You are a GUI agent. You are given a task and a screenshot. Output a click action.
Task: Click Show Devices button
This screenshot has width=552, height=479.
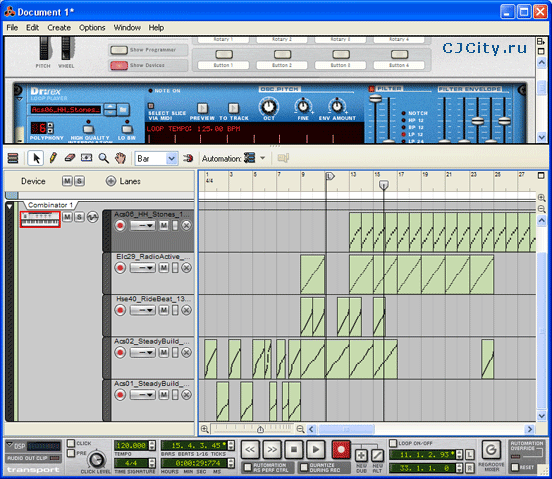(x=119, y=65)
